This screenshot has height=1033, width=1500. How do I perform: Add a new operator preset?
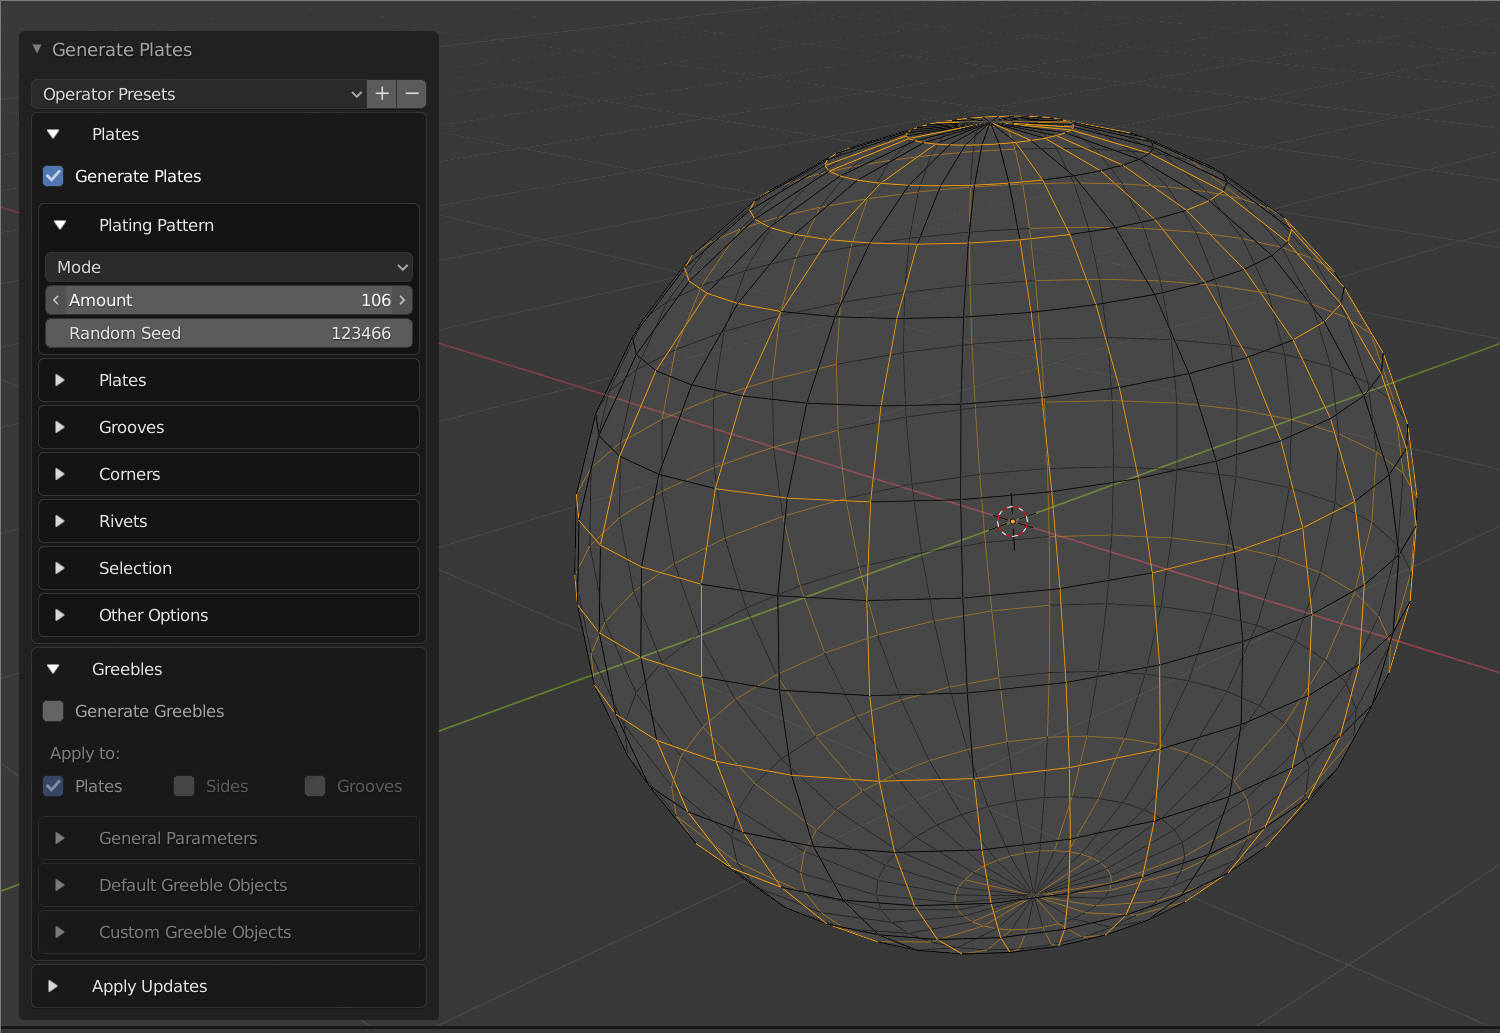tap(382, 93)
